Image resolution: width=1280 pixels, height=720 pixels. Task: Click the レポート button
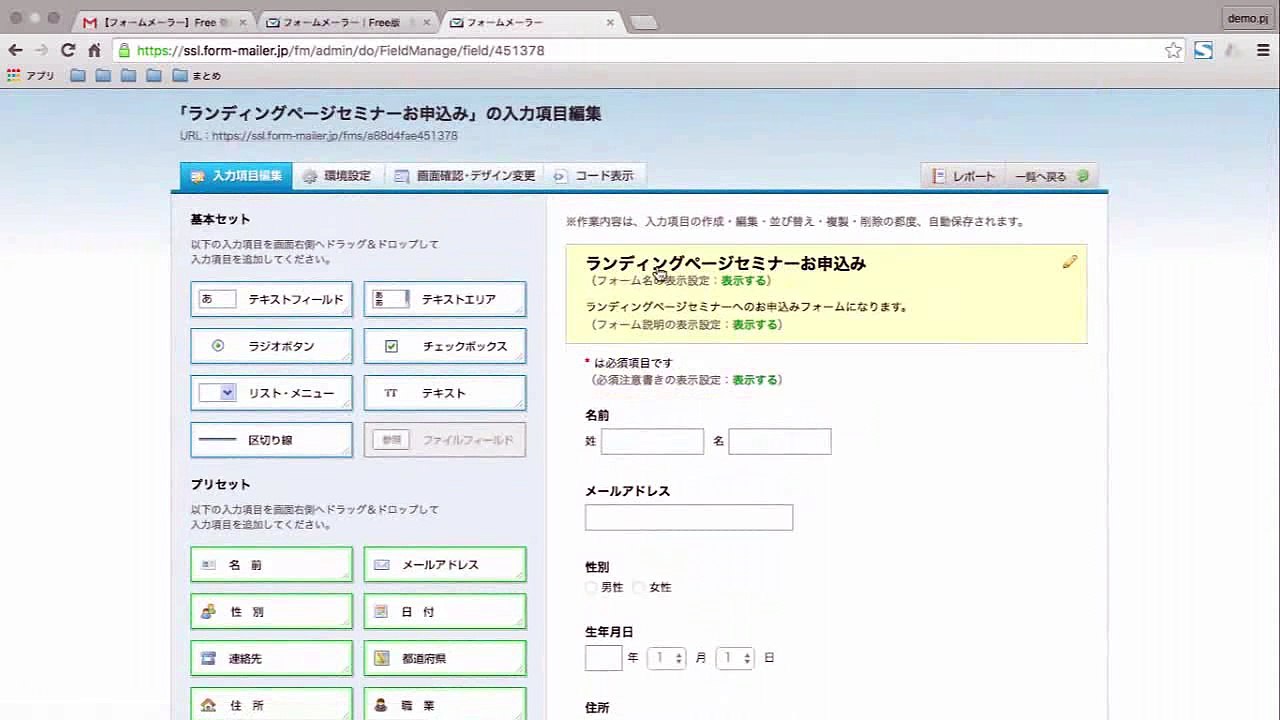[x=964, y=176]
